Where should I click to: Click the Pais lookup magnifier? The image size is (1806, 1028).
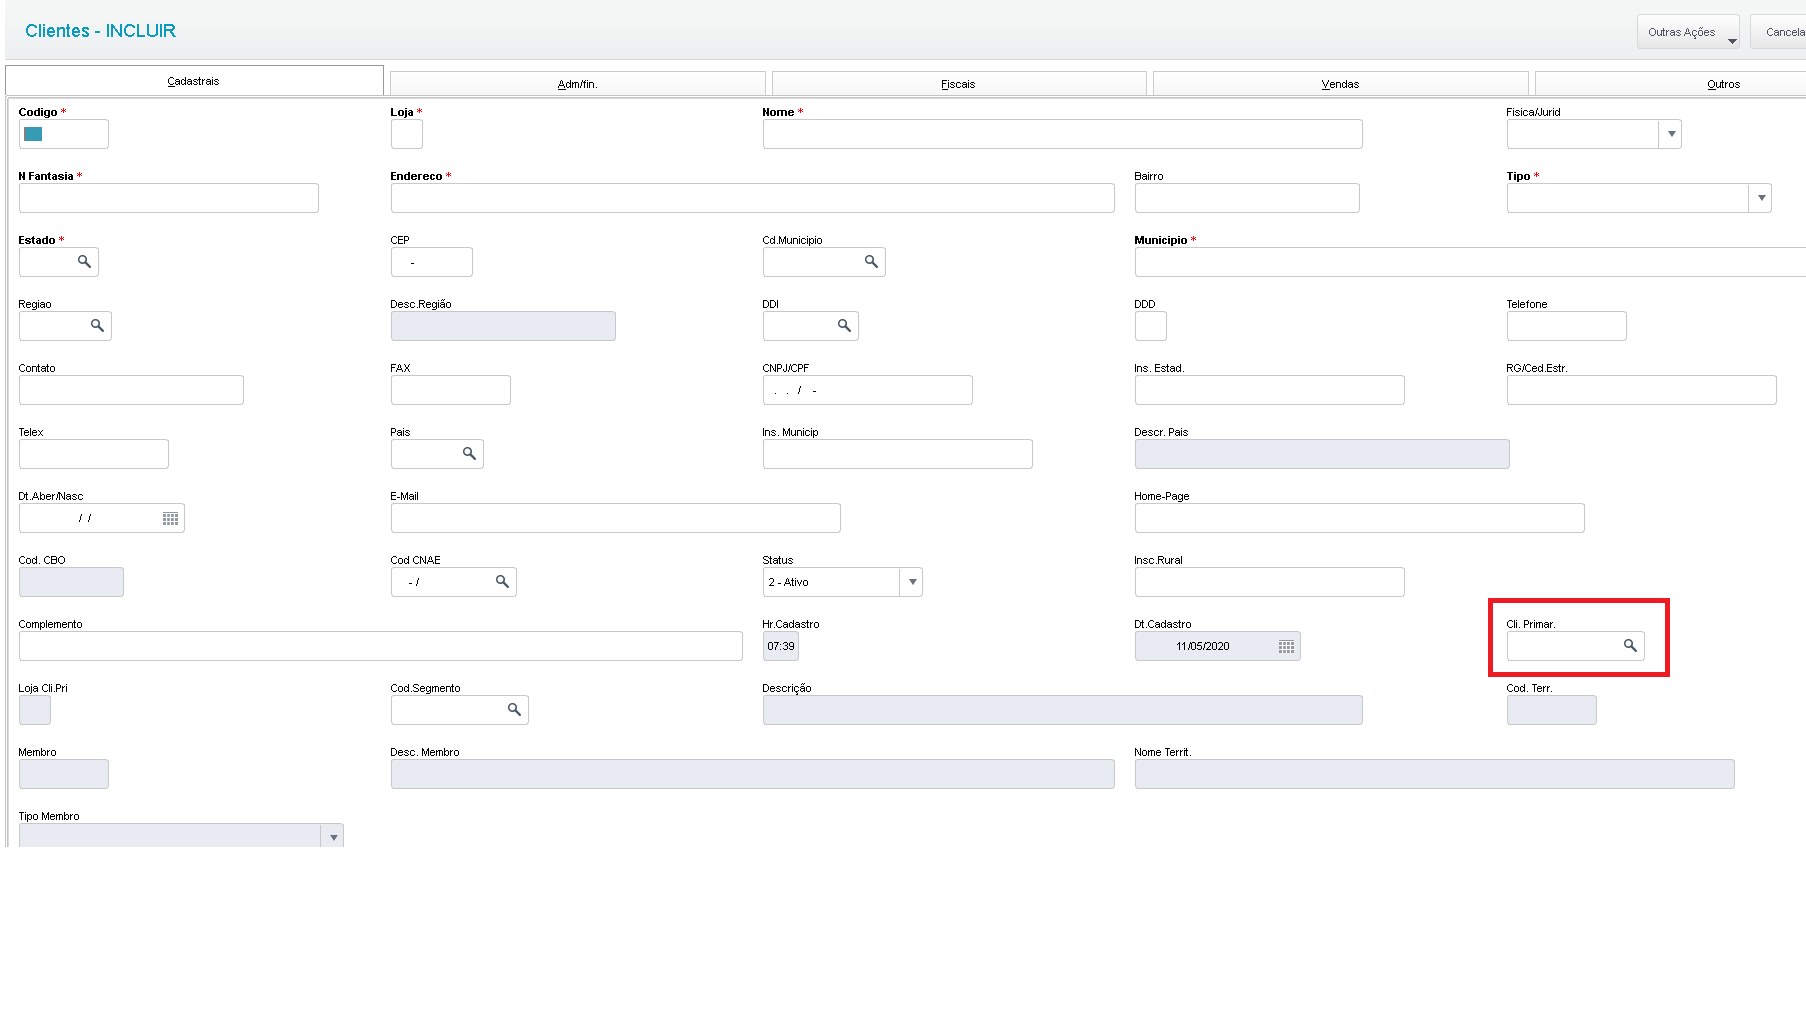[470, 453]
